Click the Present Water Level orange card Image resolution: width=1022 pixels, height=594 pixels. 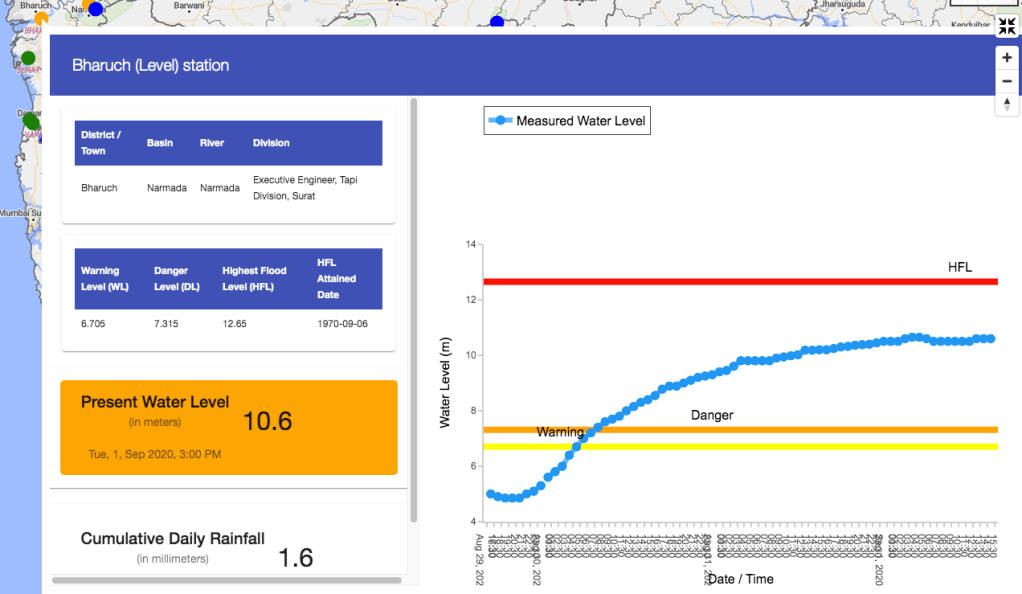[x=229, y=427]
